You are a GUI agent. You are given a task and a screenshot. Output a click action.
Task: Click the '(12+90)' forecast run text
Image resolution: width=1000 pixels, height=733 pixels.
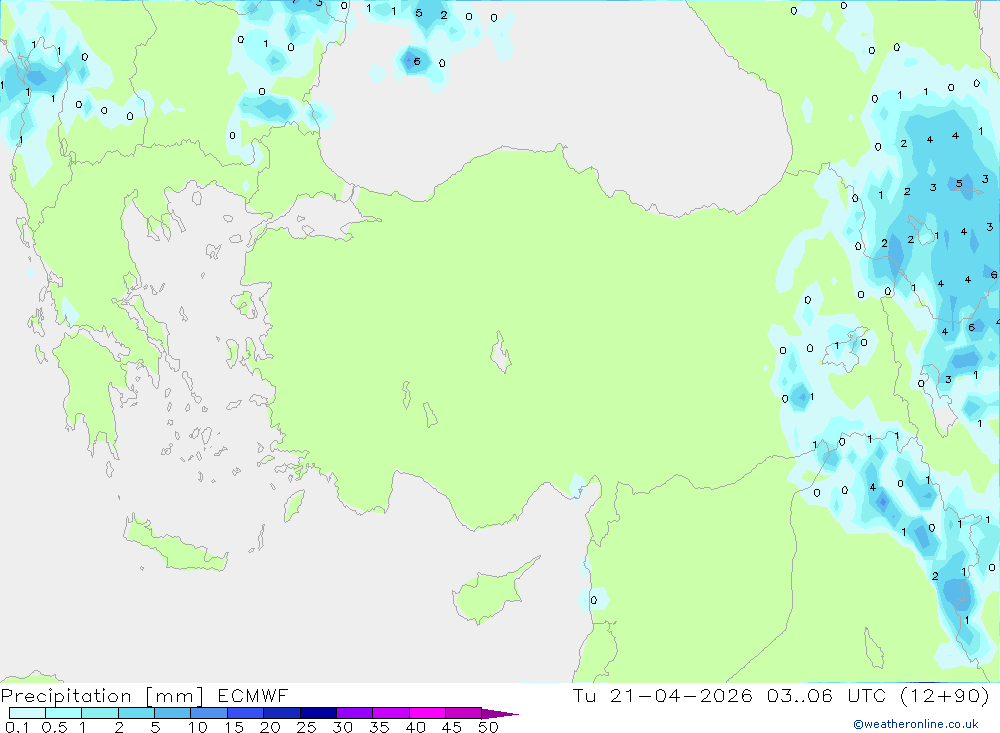(945, 695)
